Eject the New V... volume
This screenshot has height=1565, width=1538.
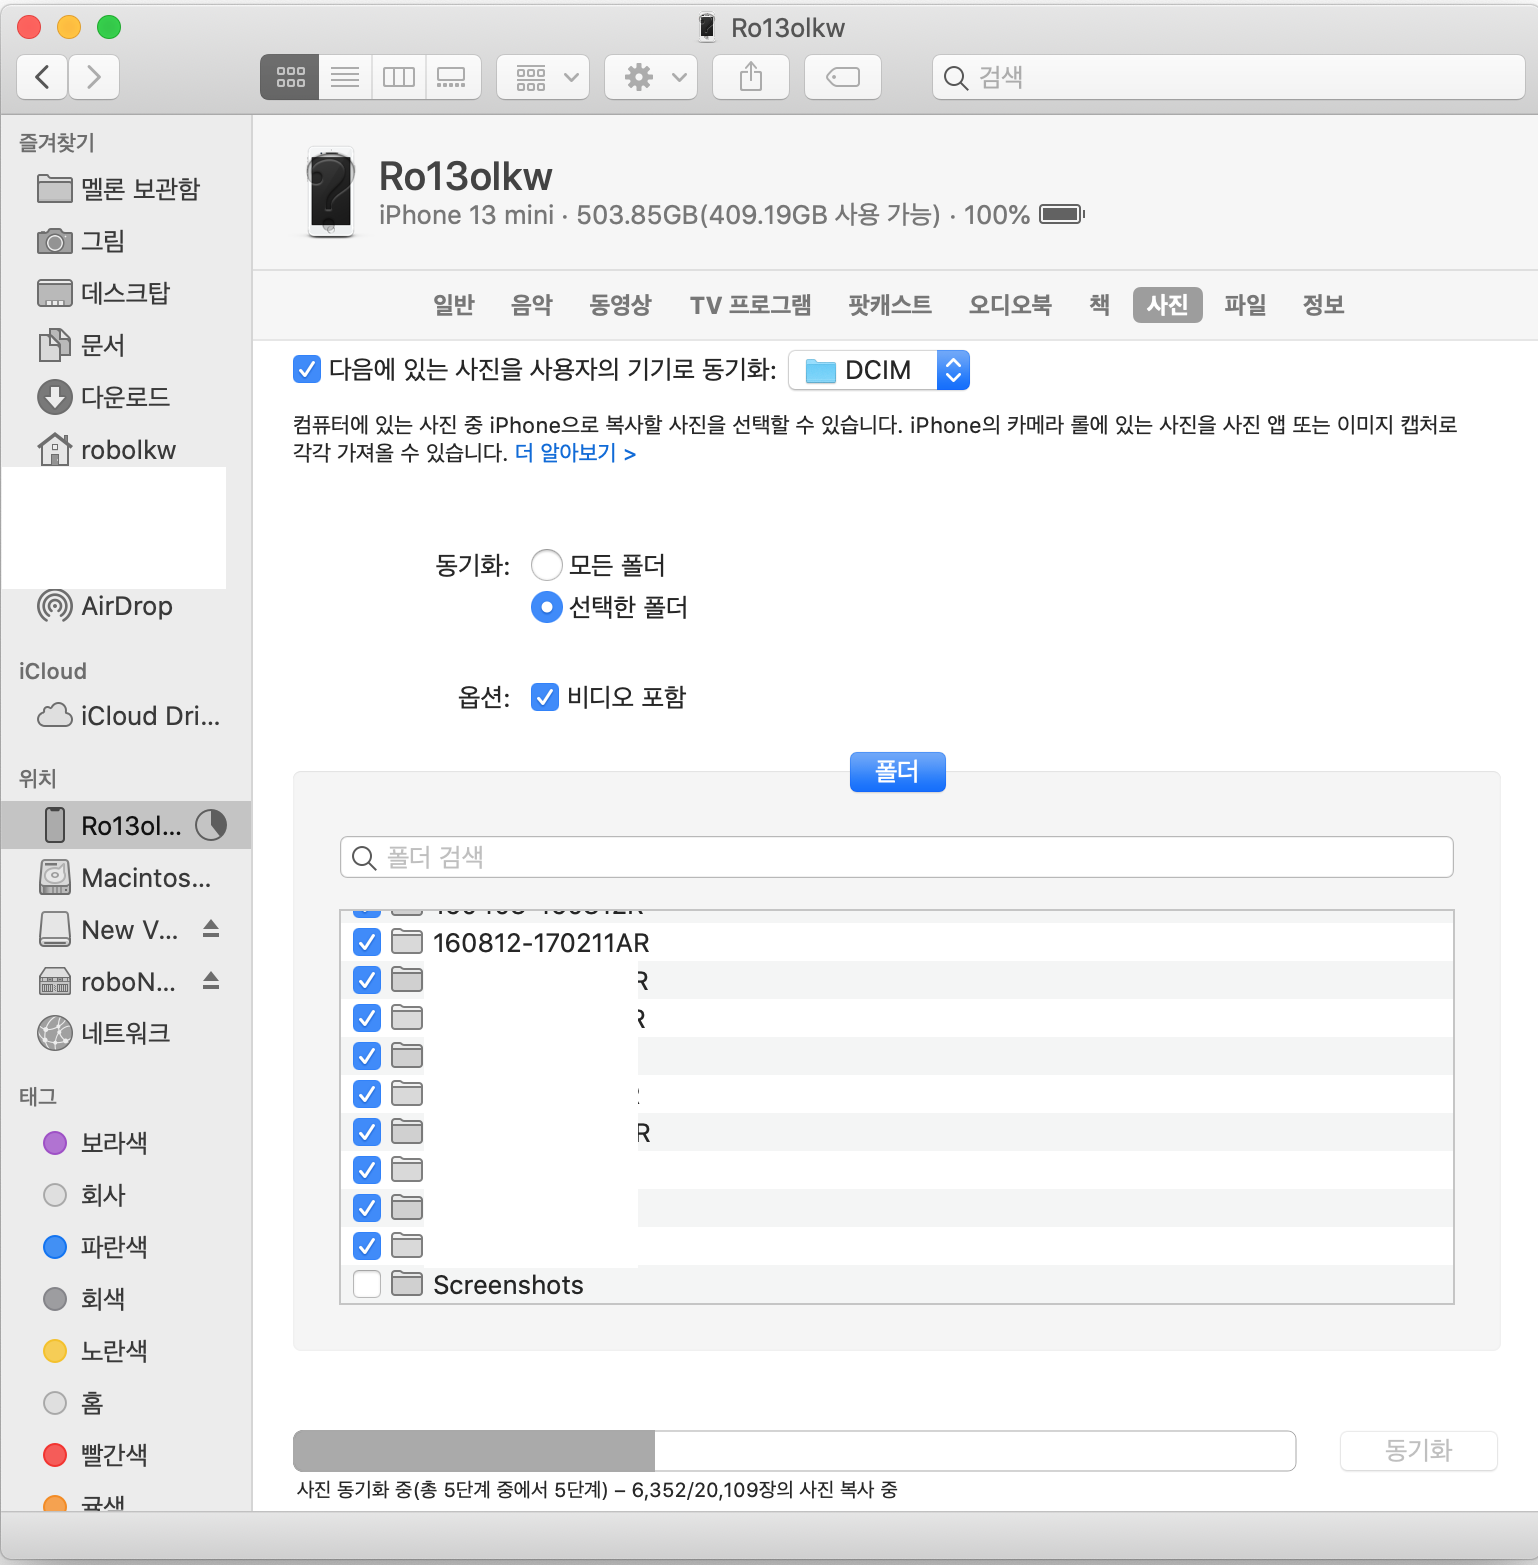click(211, 929)
